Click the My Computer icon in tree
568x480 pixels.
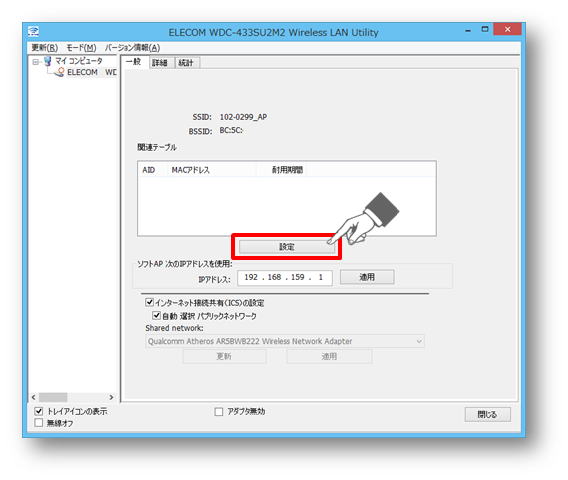tap(48, 61)
